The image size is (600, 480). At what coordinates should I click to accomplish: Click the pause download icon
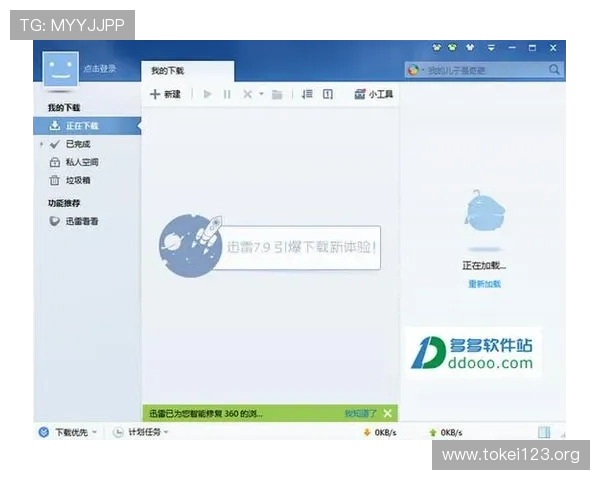tap(227, 94)
